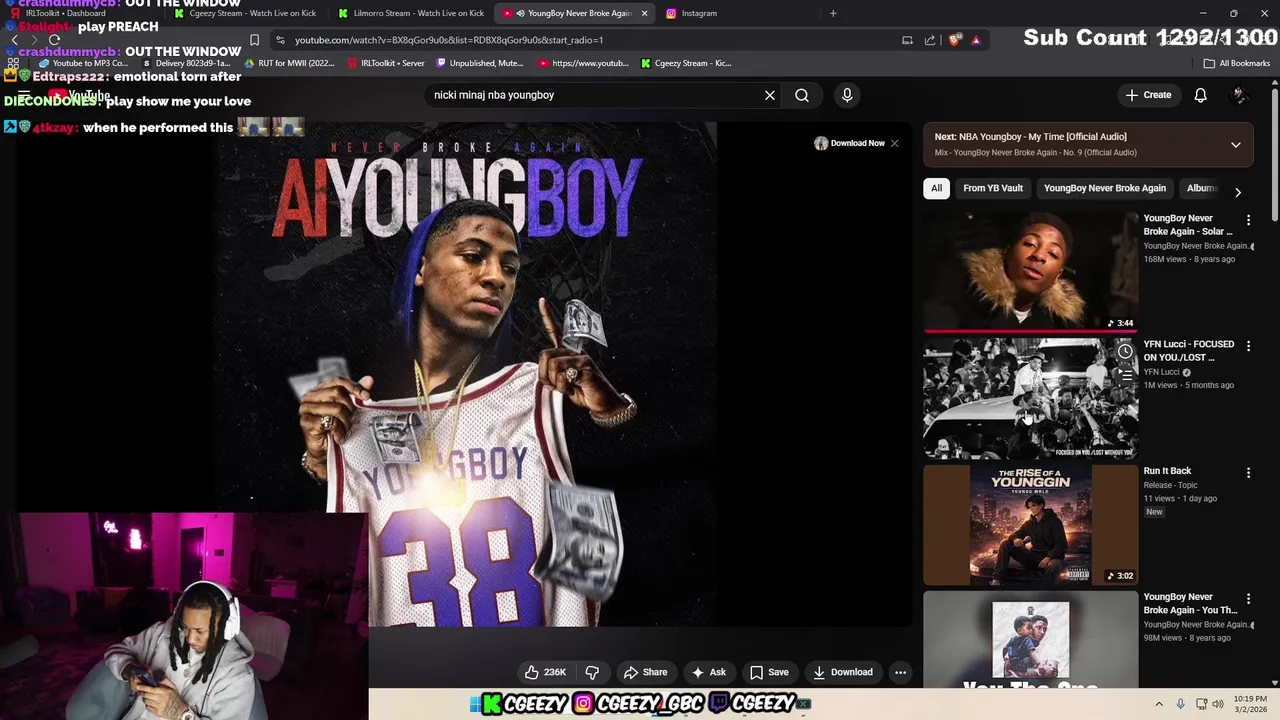Open the YFN Lucci Focused On You thumbnail
Viewport: 1280px width, 720px height.
point(1031,398)
